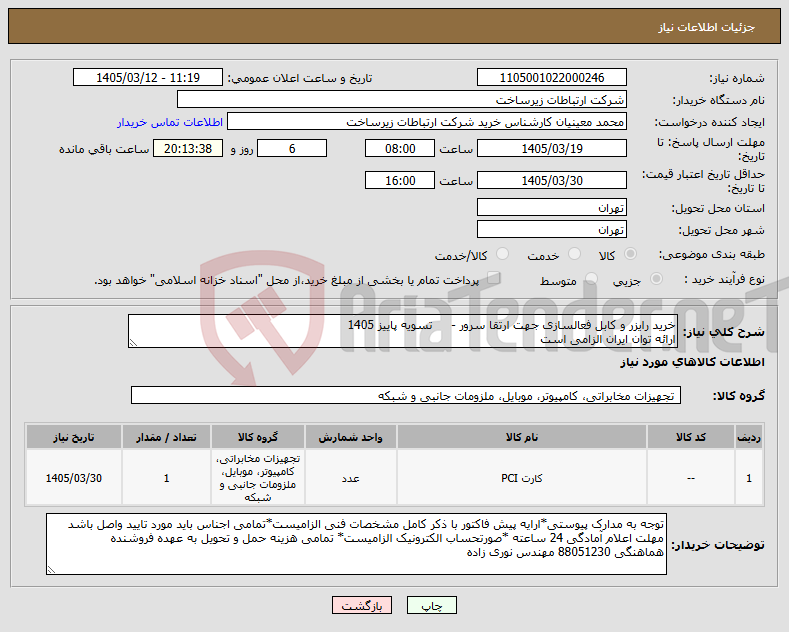Click the شماره نیاز field 1105001022000246
Viewport: 789px width, 632px height.
551,77
